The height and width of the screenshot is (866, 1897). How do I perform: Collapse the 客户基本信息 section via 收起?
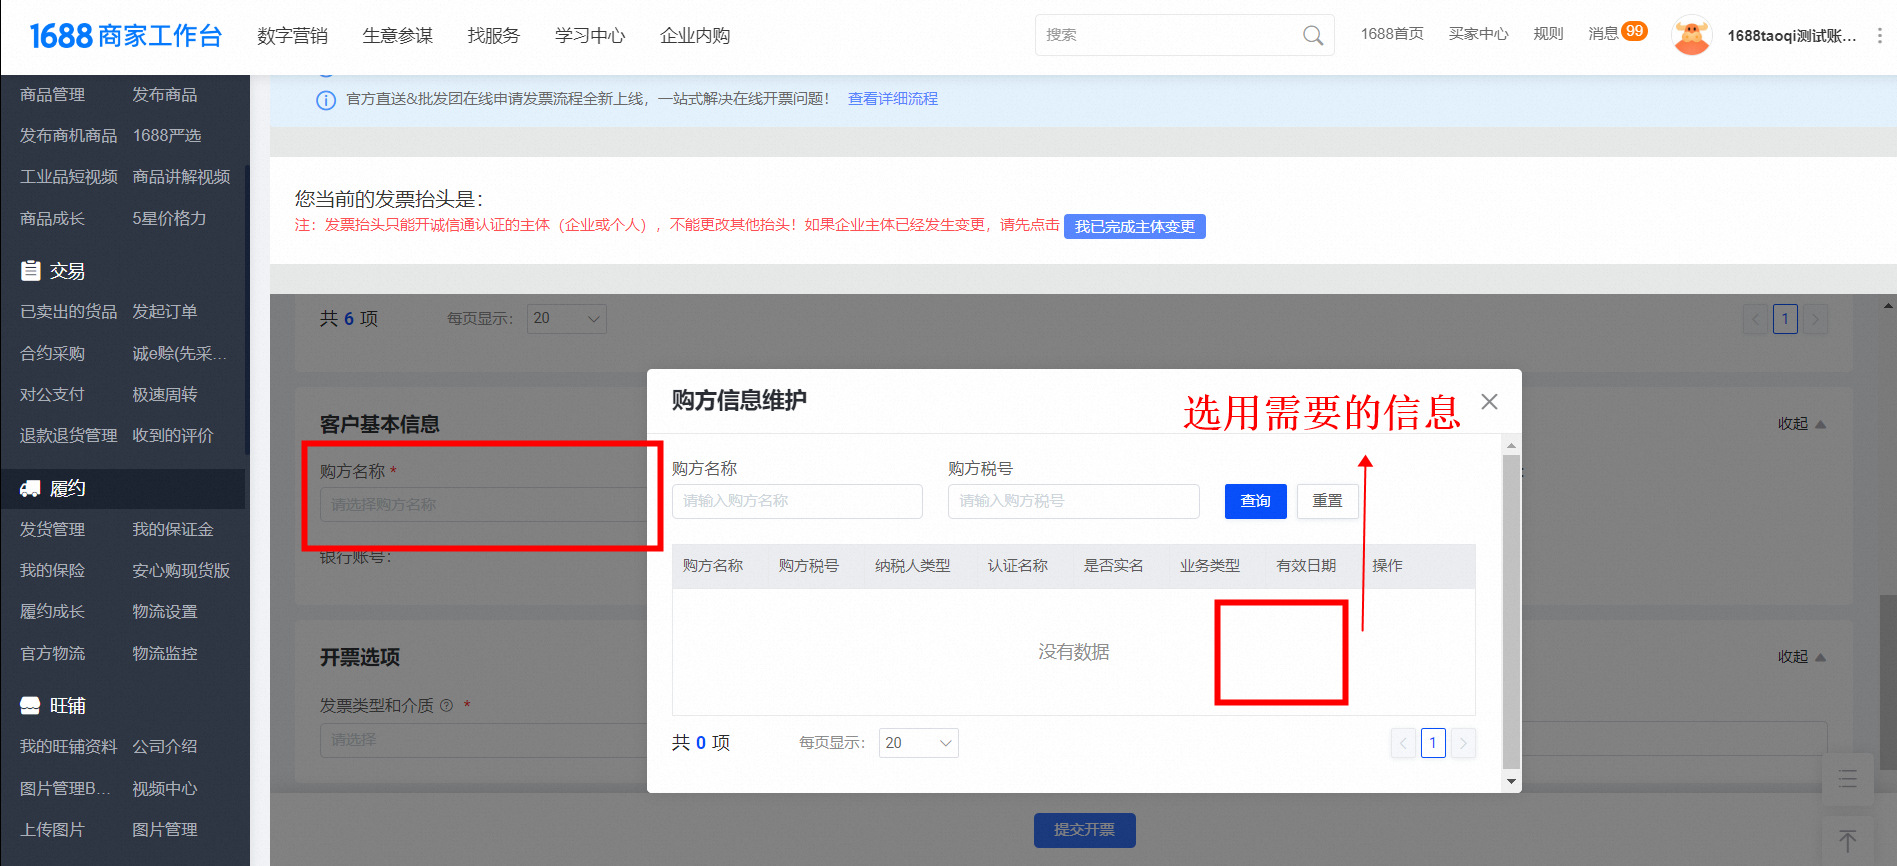[1801, 424]
